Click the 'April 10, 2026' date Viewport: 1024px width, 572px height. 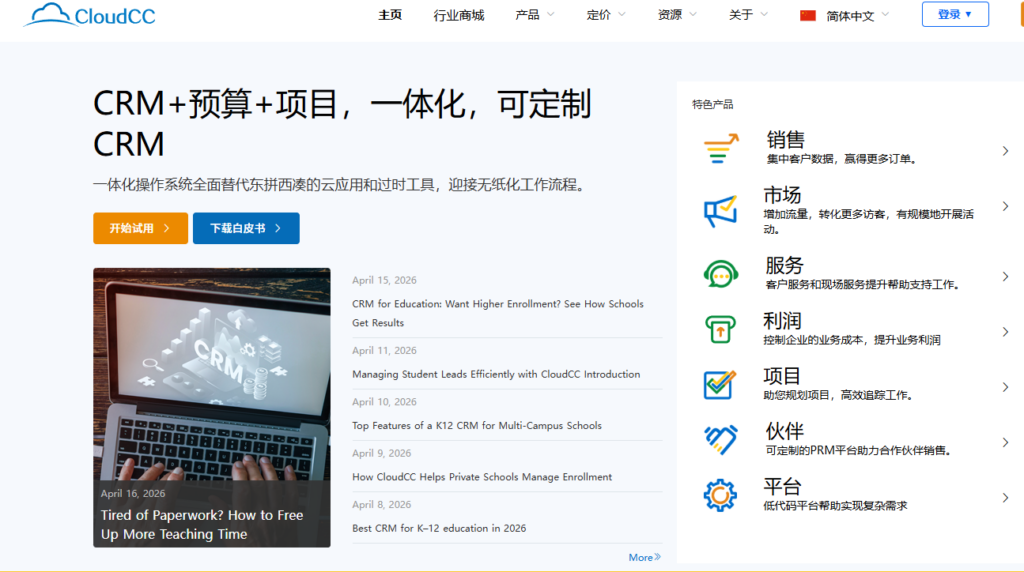[384, 402]
